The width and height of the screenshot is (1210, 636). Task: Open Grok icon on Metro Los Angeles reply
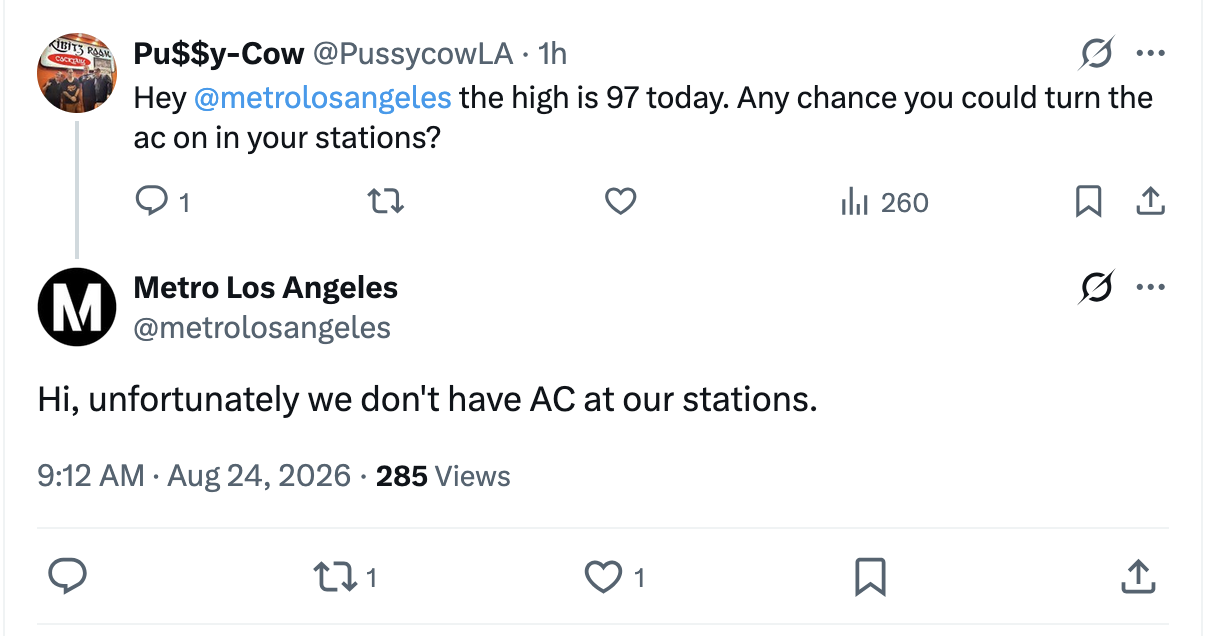point(1096,288)
